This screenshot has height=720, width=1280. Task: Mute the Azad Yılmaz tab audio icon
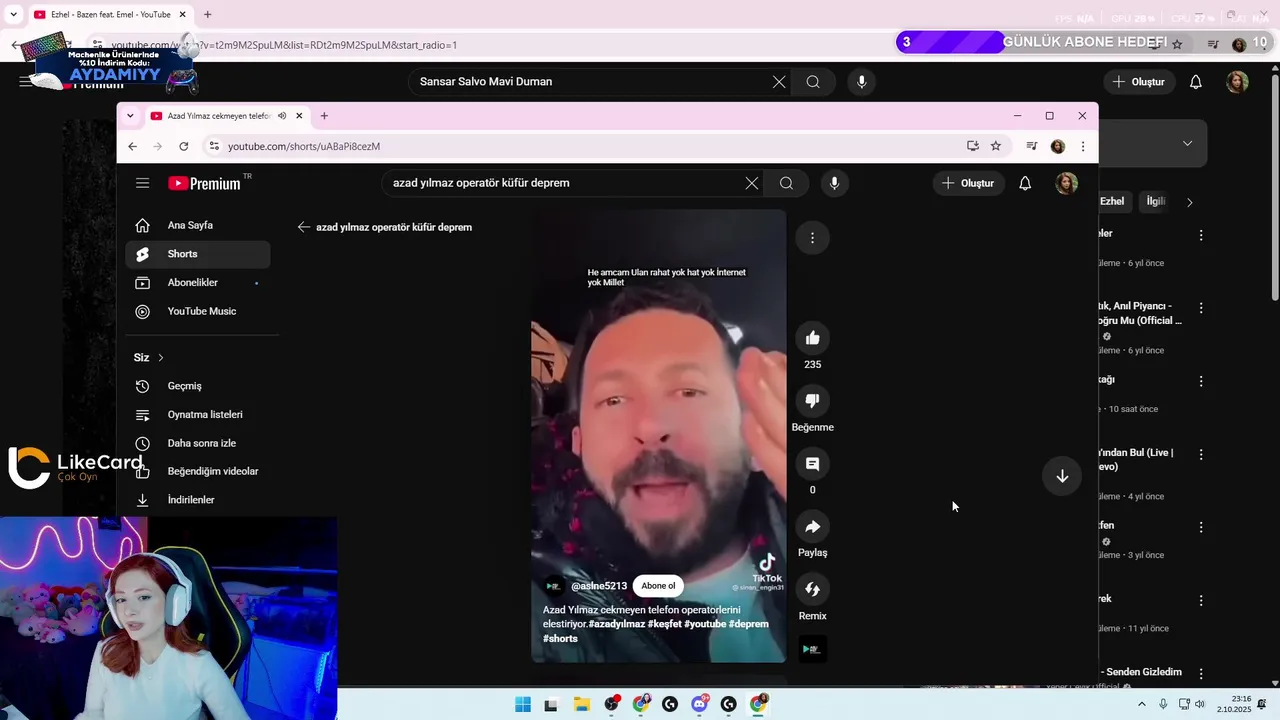point(282,116)
